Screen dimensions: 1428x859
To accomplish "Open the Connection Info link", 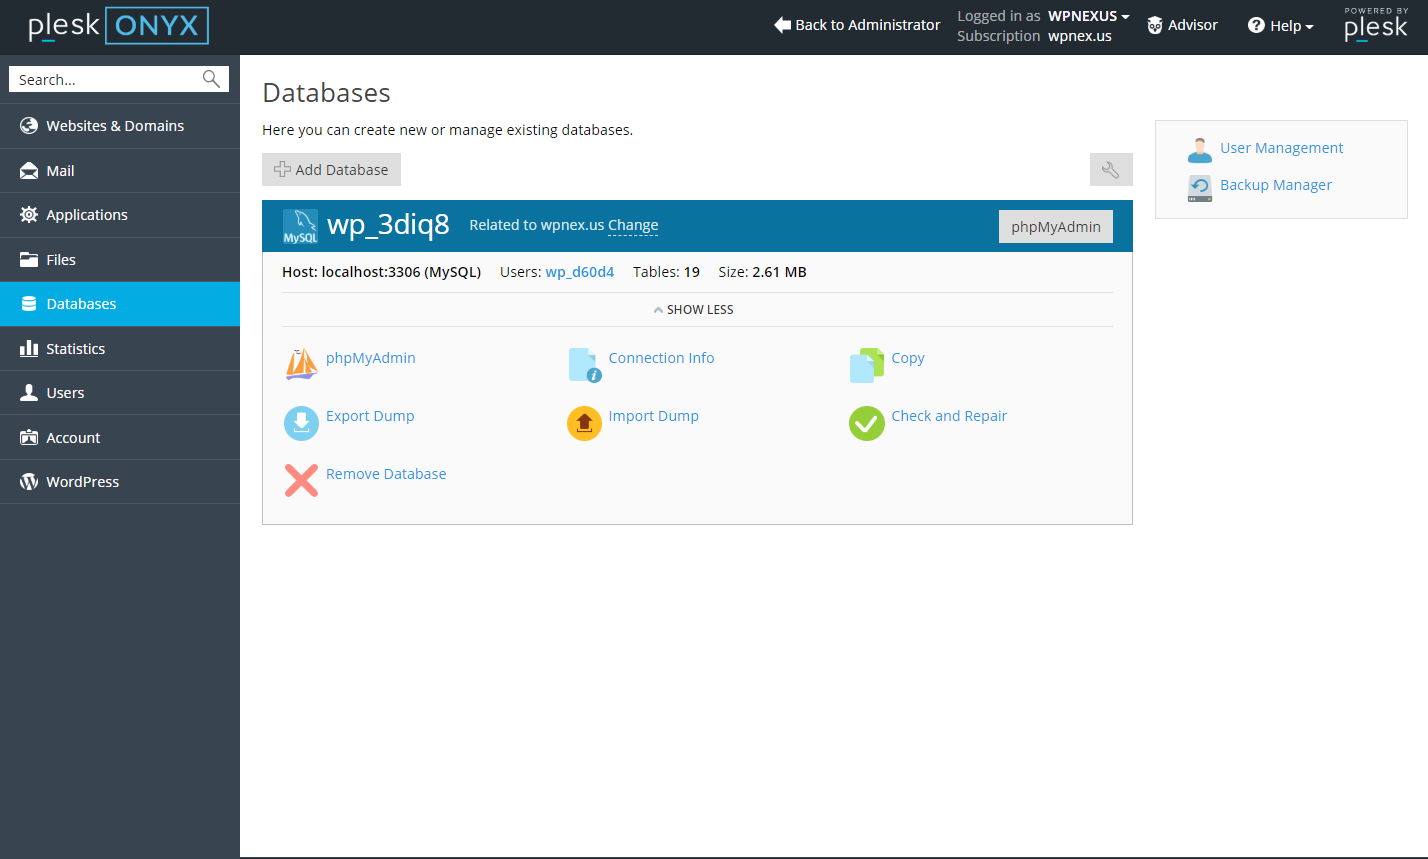I will pos(661,358).
